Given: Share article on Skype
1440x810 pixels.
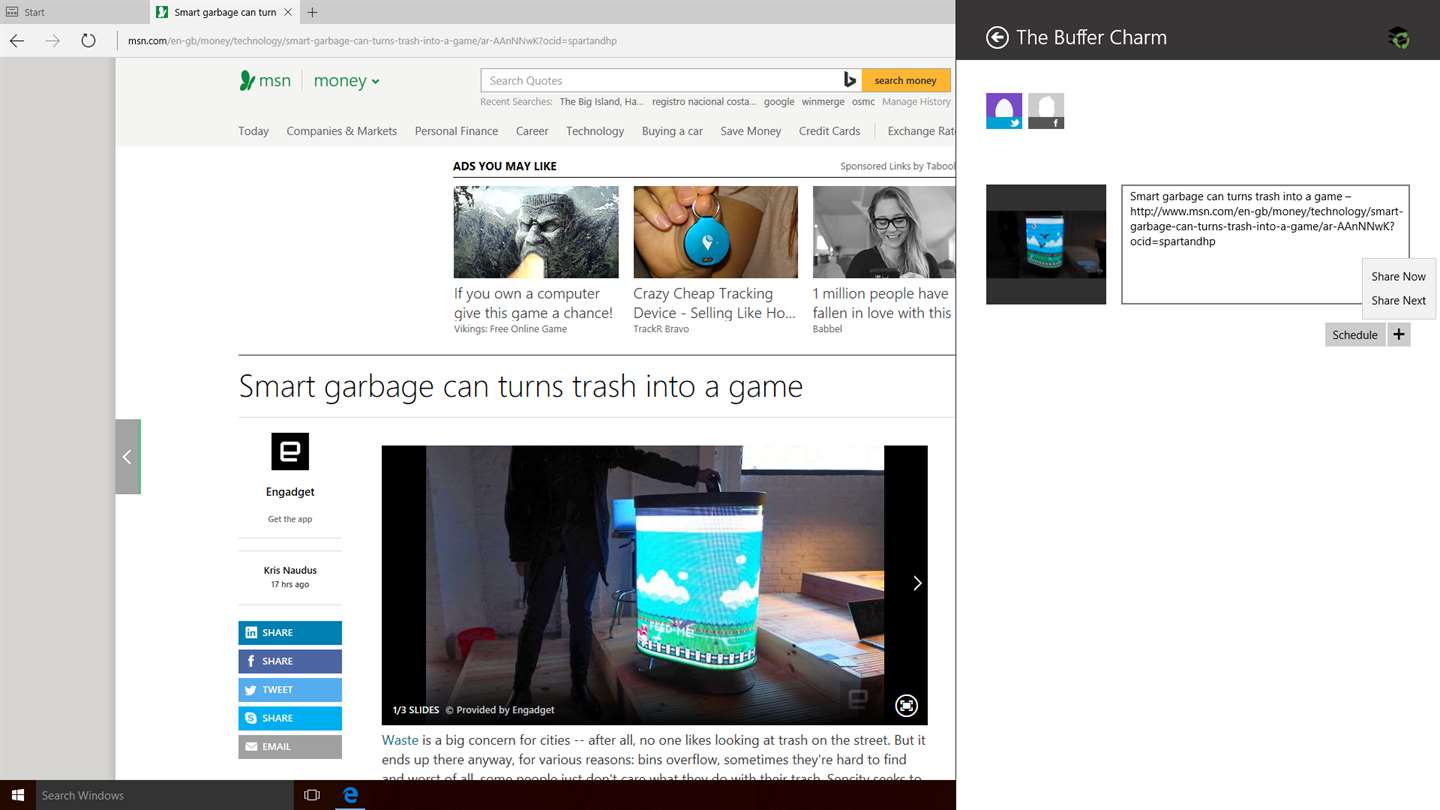Looking at the screenshot, I should pyautogui.click(x=290, y=718).
